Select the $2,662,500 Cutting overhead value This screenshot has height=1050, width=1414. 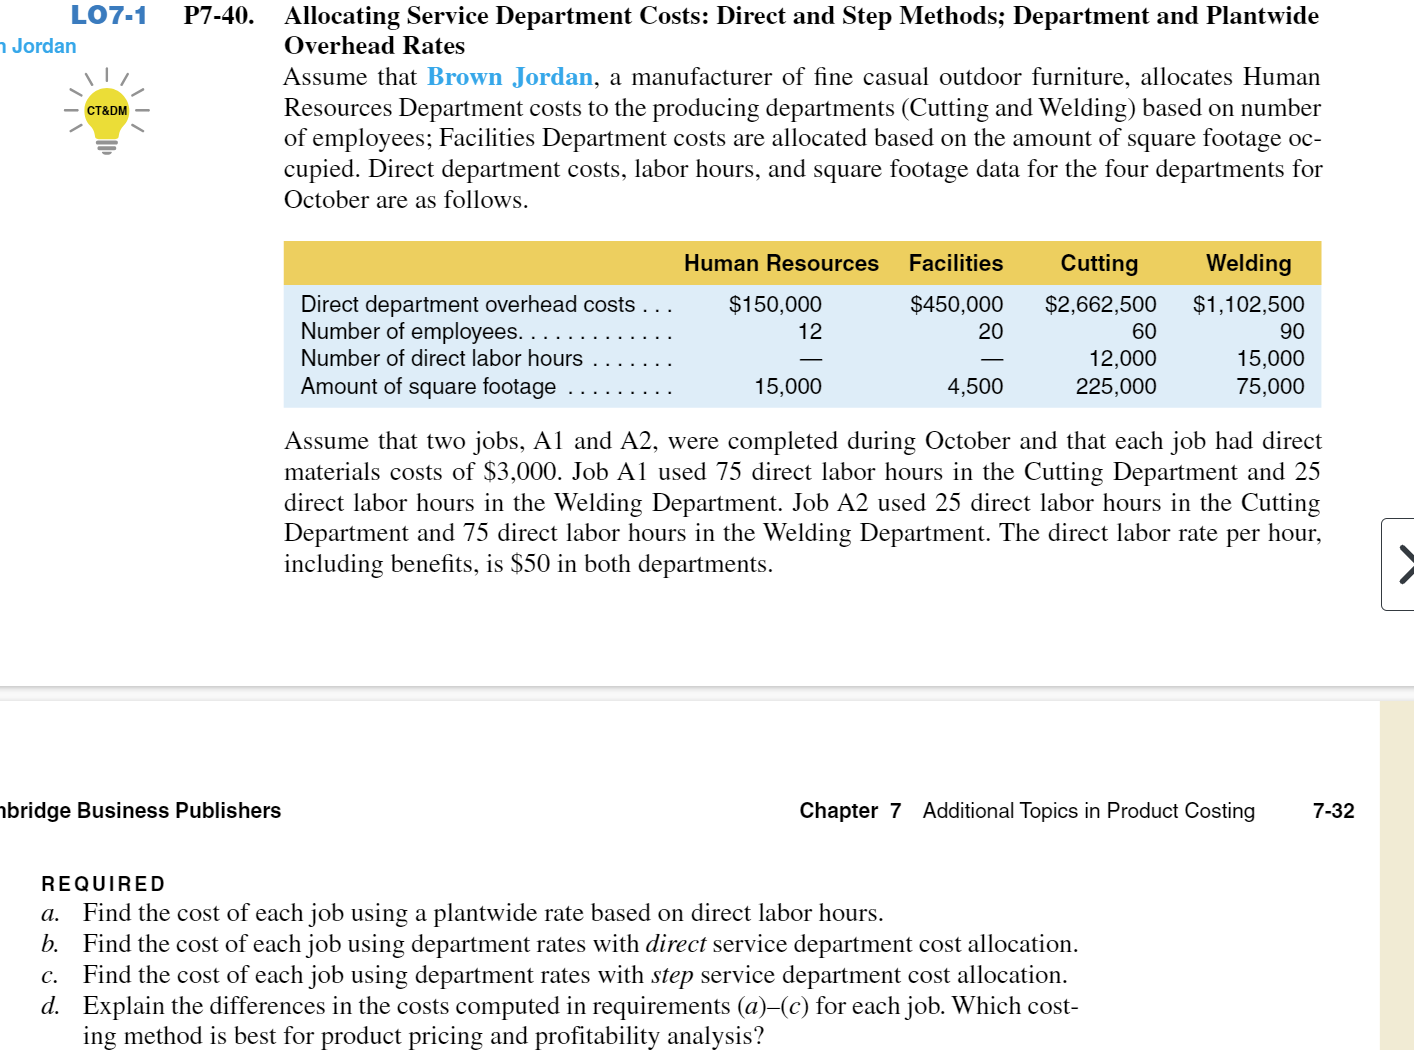coord(1101,304)
